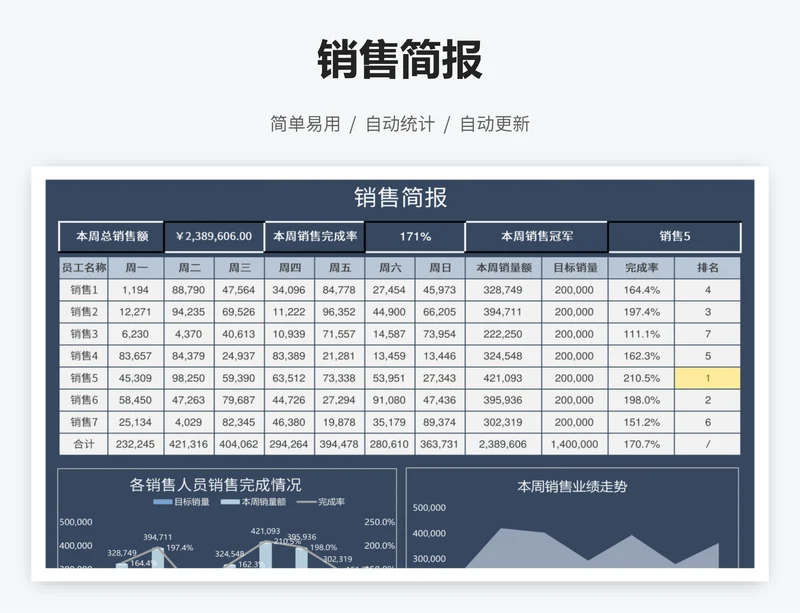Select cell with value 421,093 in the table
The height and width of the screenshot is (613, 800).
(x=503, y=378)
